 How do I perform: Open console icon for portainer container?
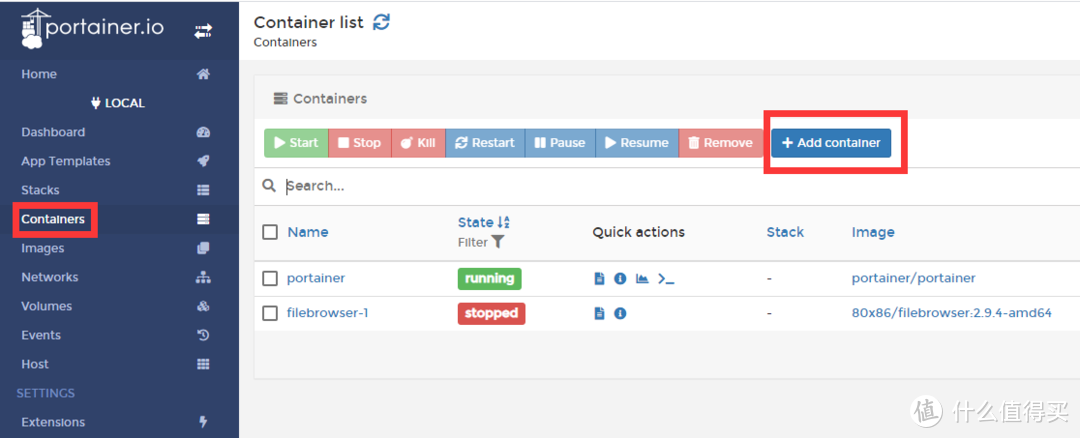coord(666,279)
